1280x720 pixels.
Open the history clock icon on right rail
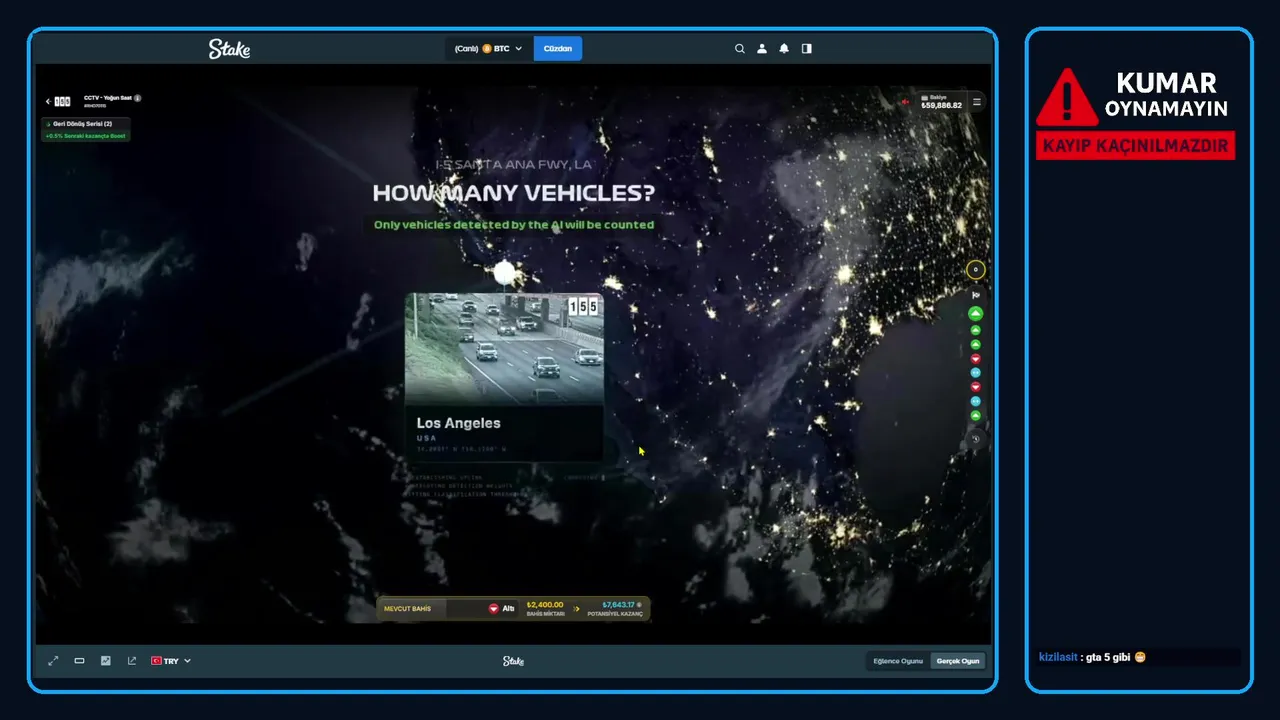pyautogui.click(x=976, y=439)
